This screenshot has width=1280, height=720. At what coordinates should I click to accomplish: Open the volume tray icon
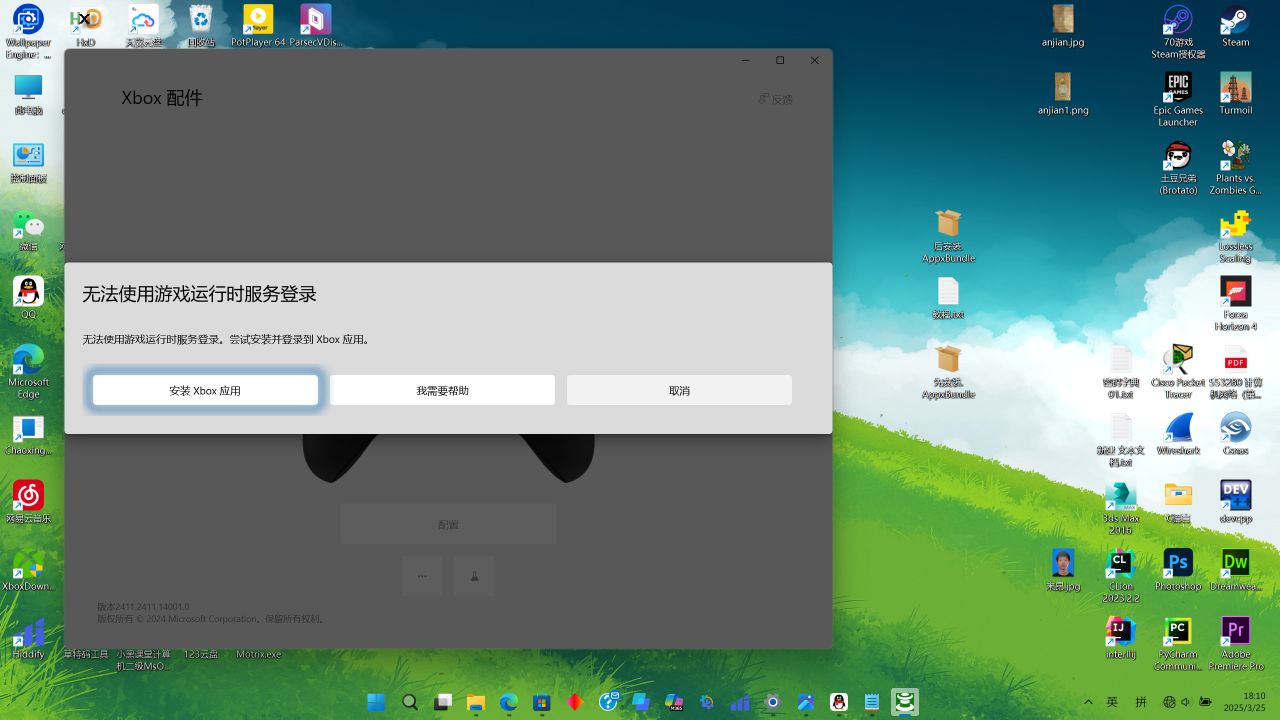pyautogui.click(x=1186, y=702)
